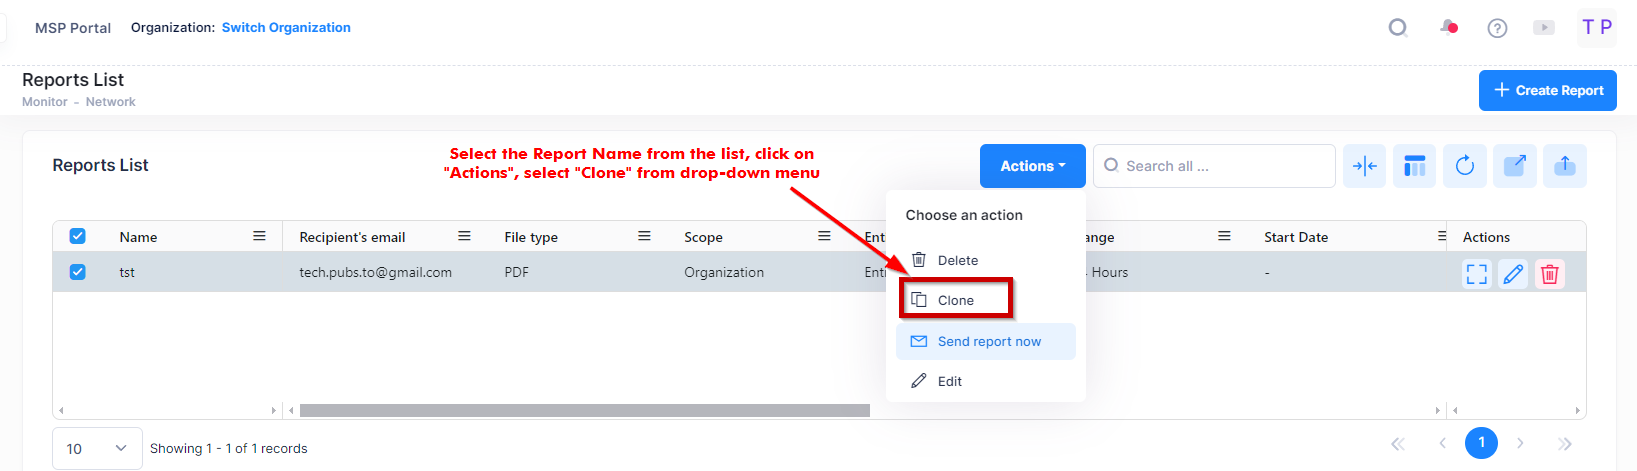Open the help question mark icon
The height and width of the screenshot is (471, 1637).
(x=1497, y=28)
